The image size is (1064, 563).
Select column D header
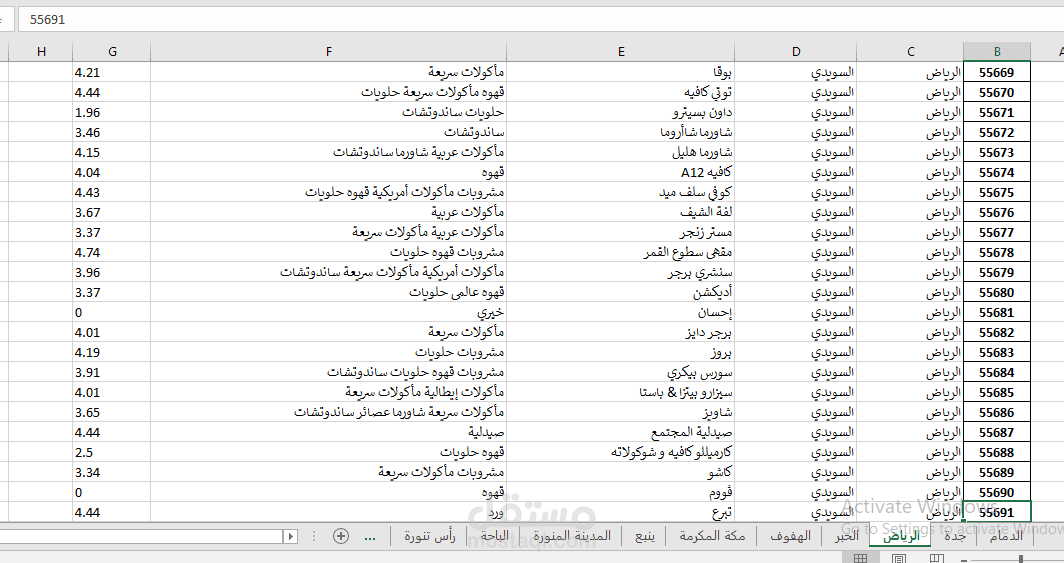(x=795, y=52)
